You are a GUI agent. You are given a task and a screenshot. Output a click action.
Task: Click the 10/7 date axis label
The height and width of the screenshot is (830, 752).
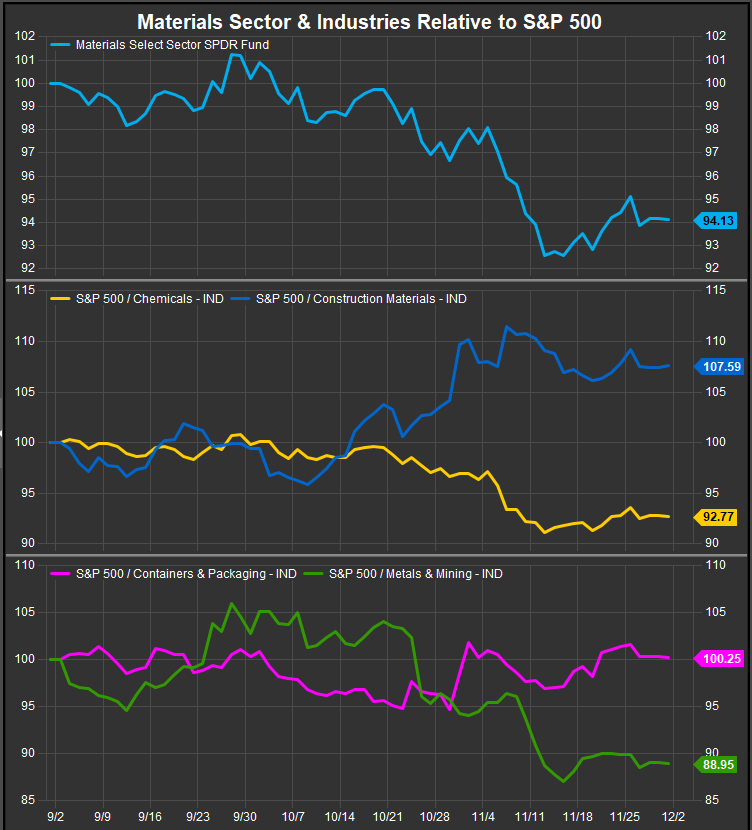click(x=293, y=817)
